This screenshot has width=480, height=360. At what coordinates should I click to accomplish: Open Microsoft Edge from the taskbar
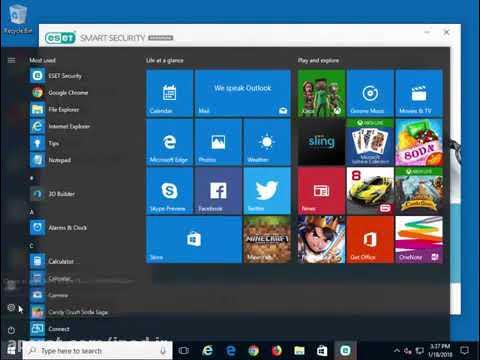click(x=231, y=351)
